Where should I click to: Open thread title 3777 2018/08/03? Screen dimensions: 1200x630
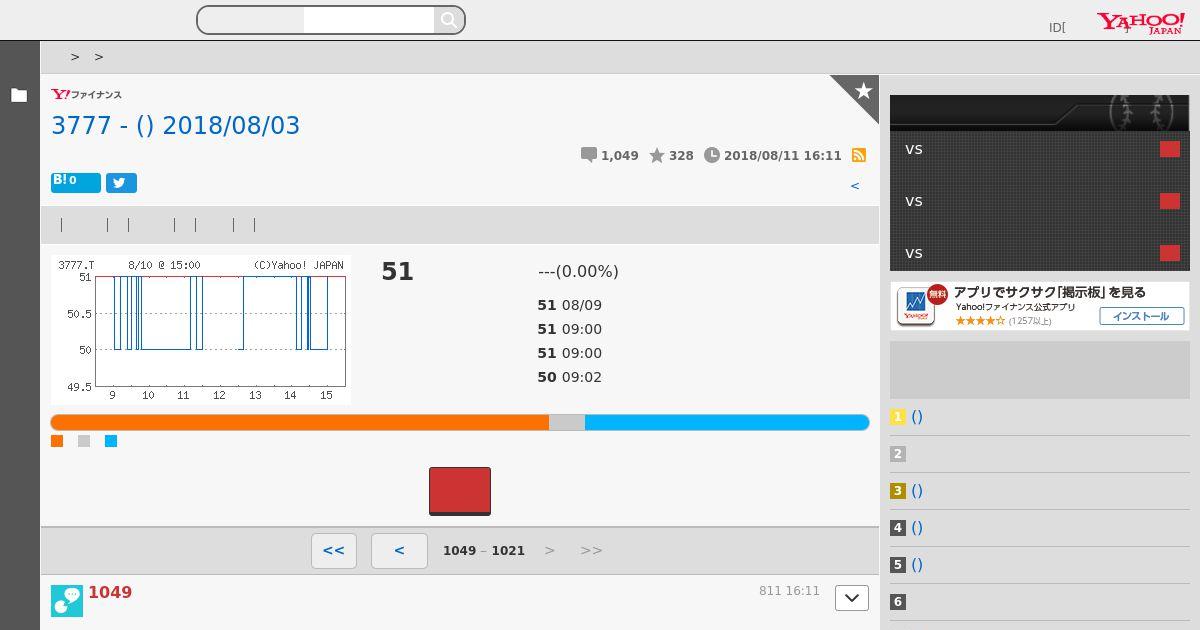[x=175, y=125]
